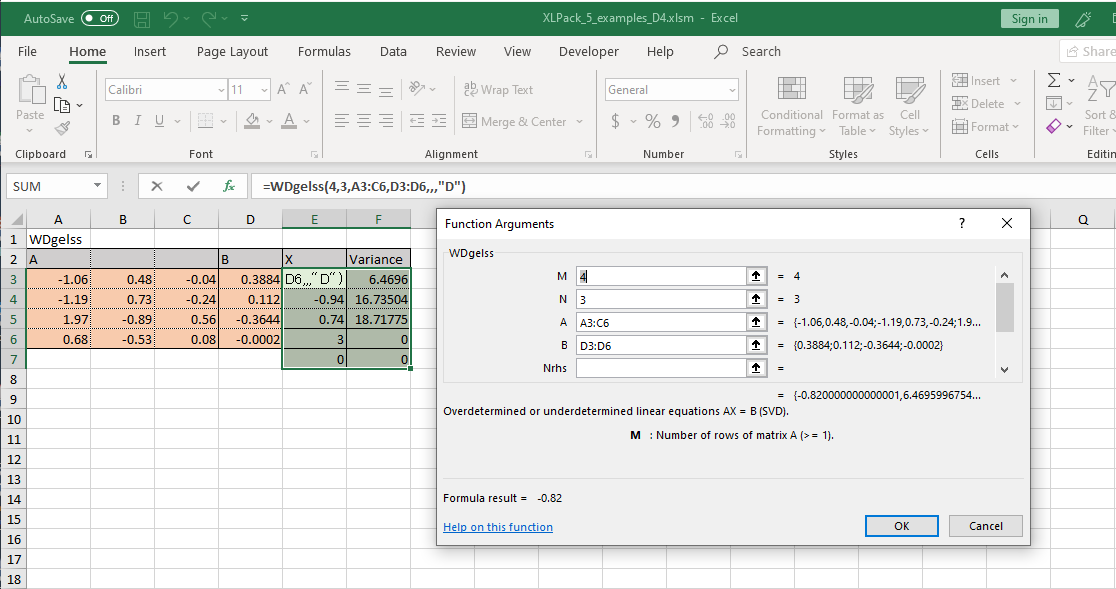Click the Save floppy disk icon
1116x589 pixels.
tap(142, 18)
